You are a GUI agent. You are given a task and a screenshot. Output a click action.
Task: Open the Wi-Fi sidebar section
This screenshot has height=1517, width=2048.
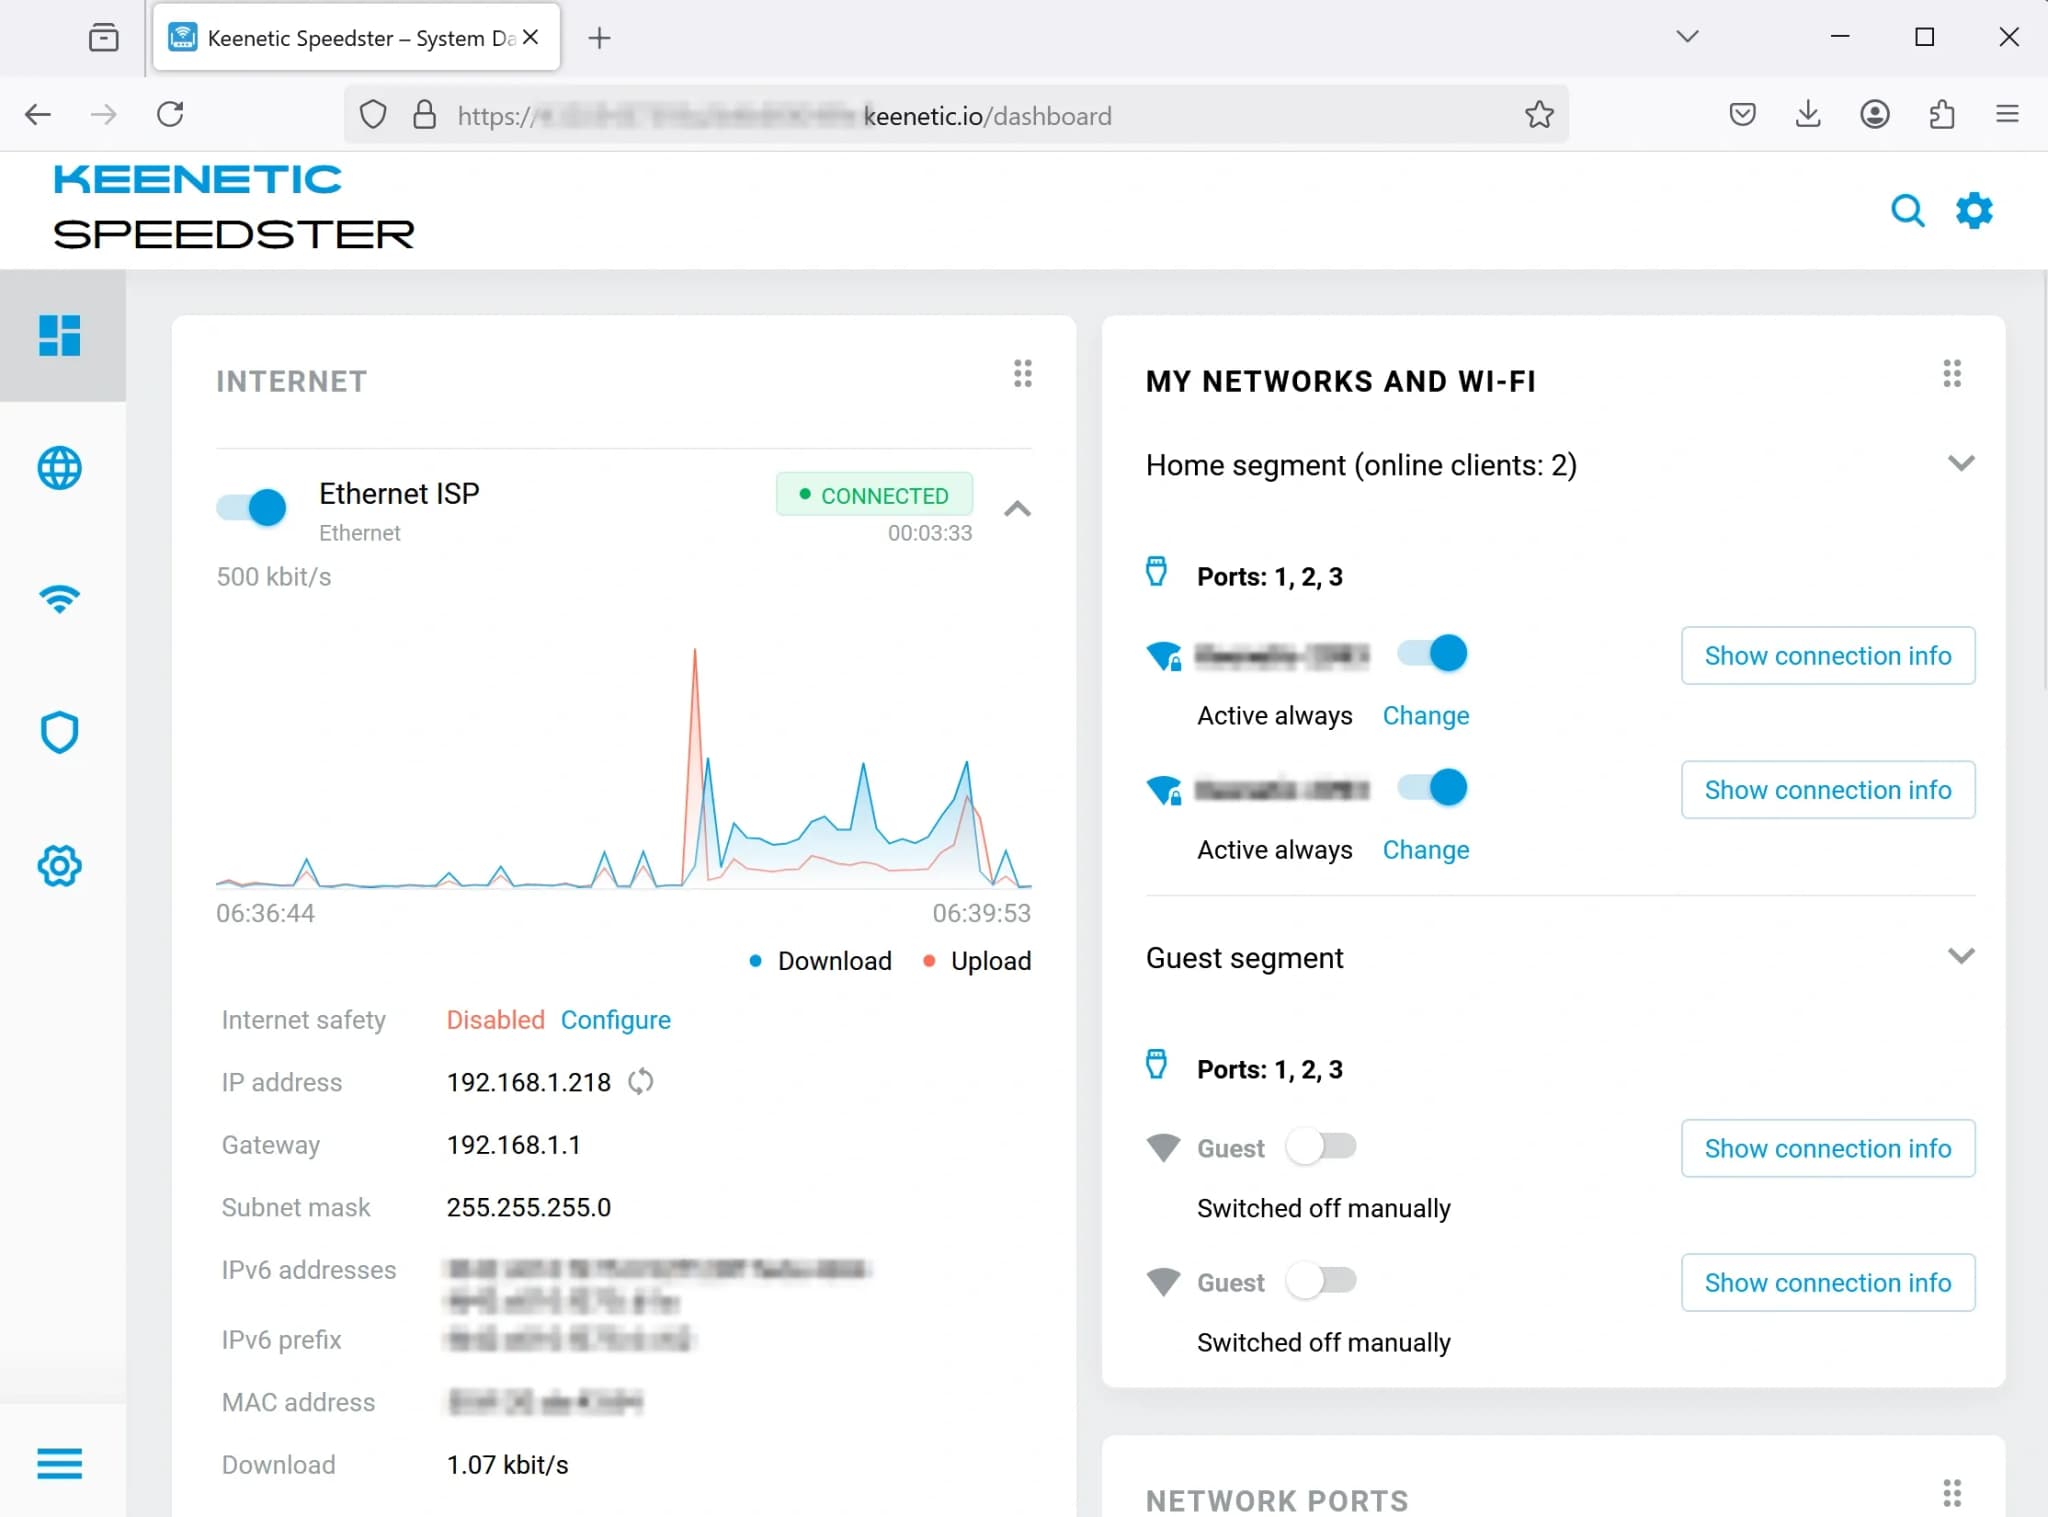59,599
